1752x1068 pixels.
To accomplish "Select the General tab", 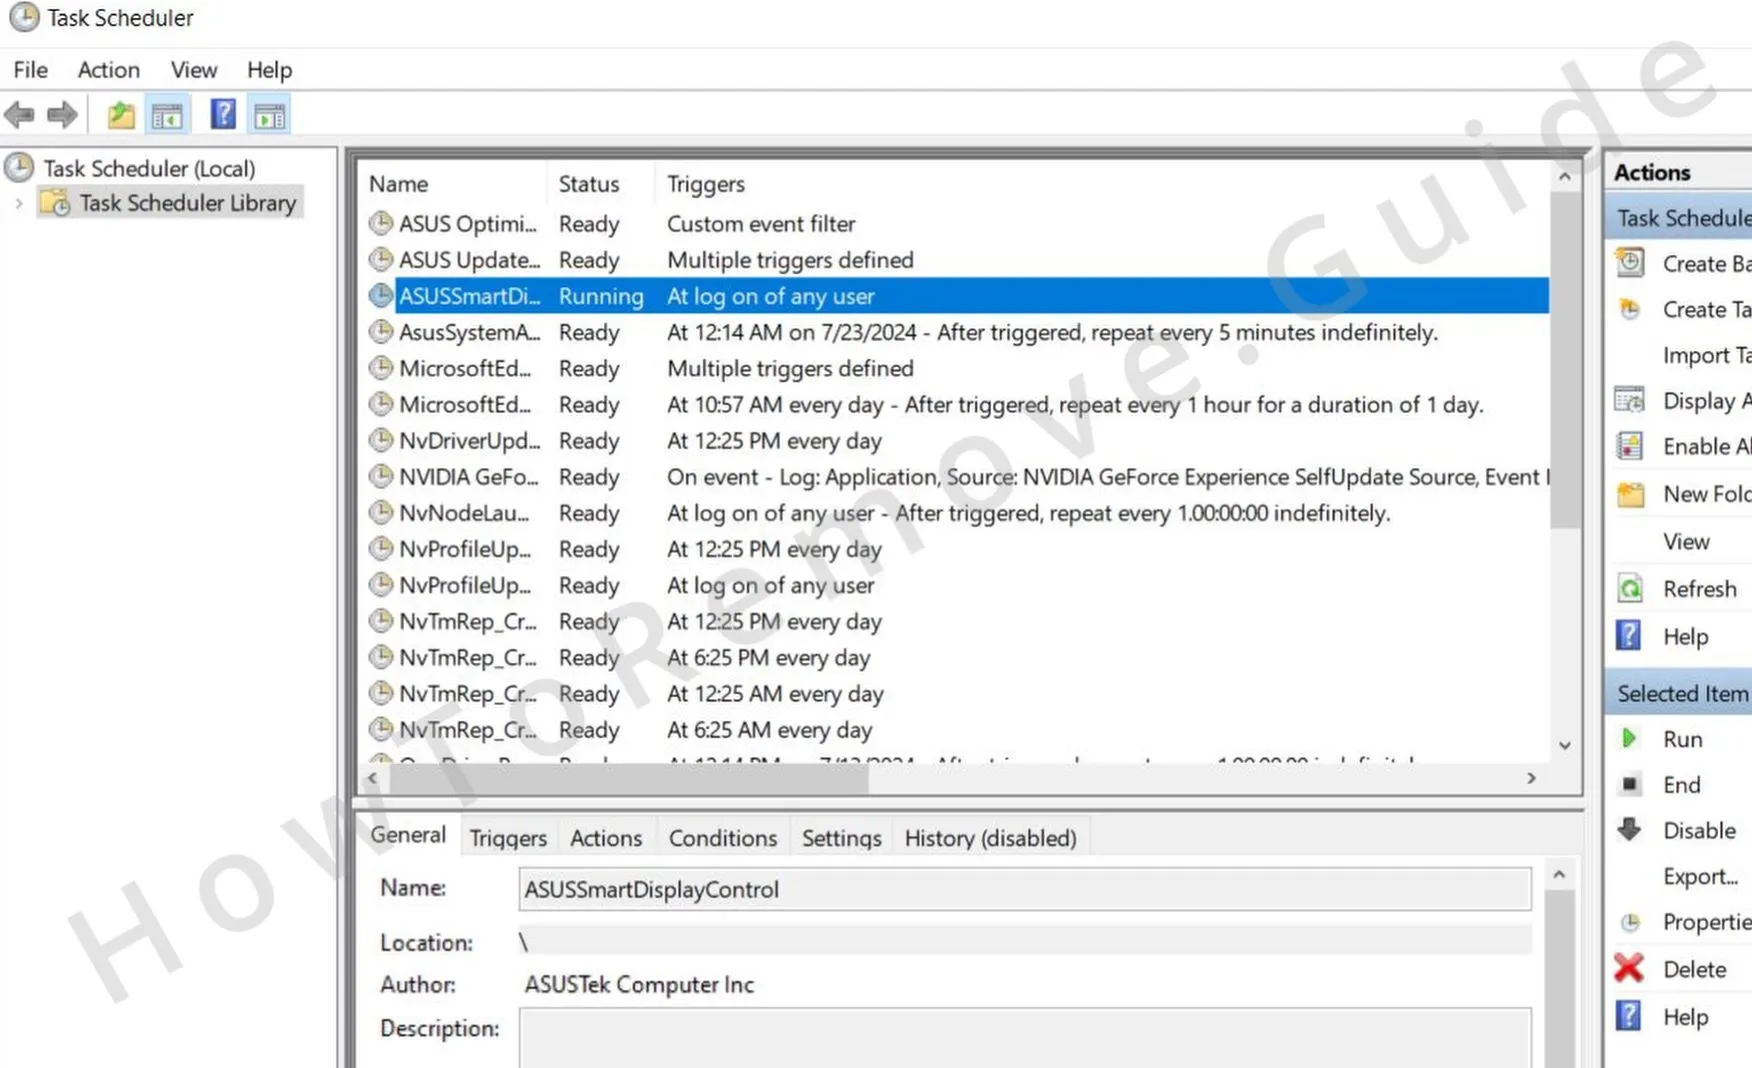I will [408, 835].
